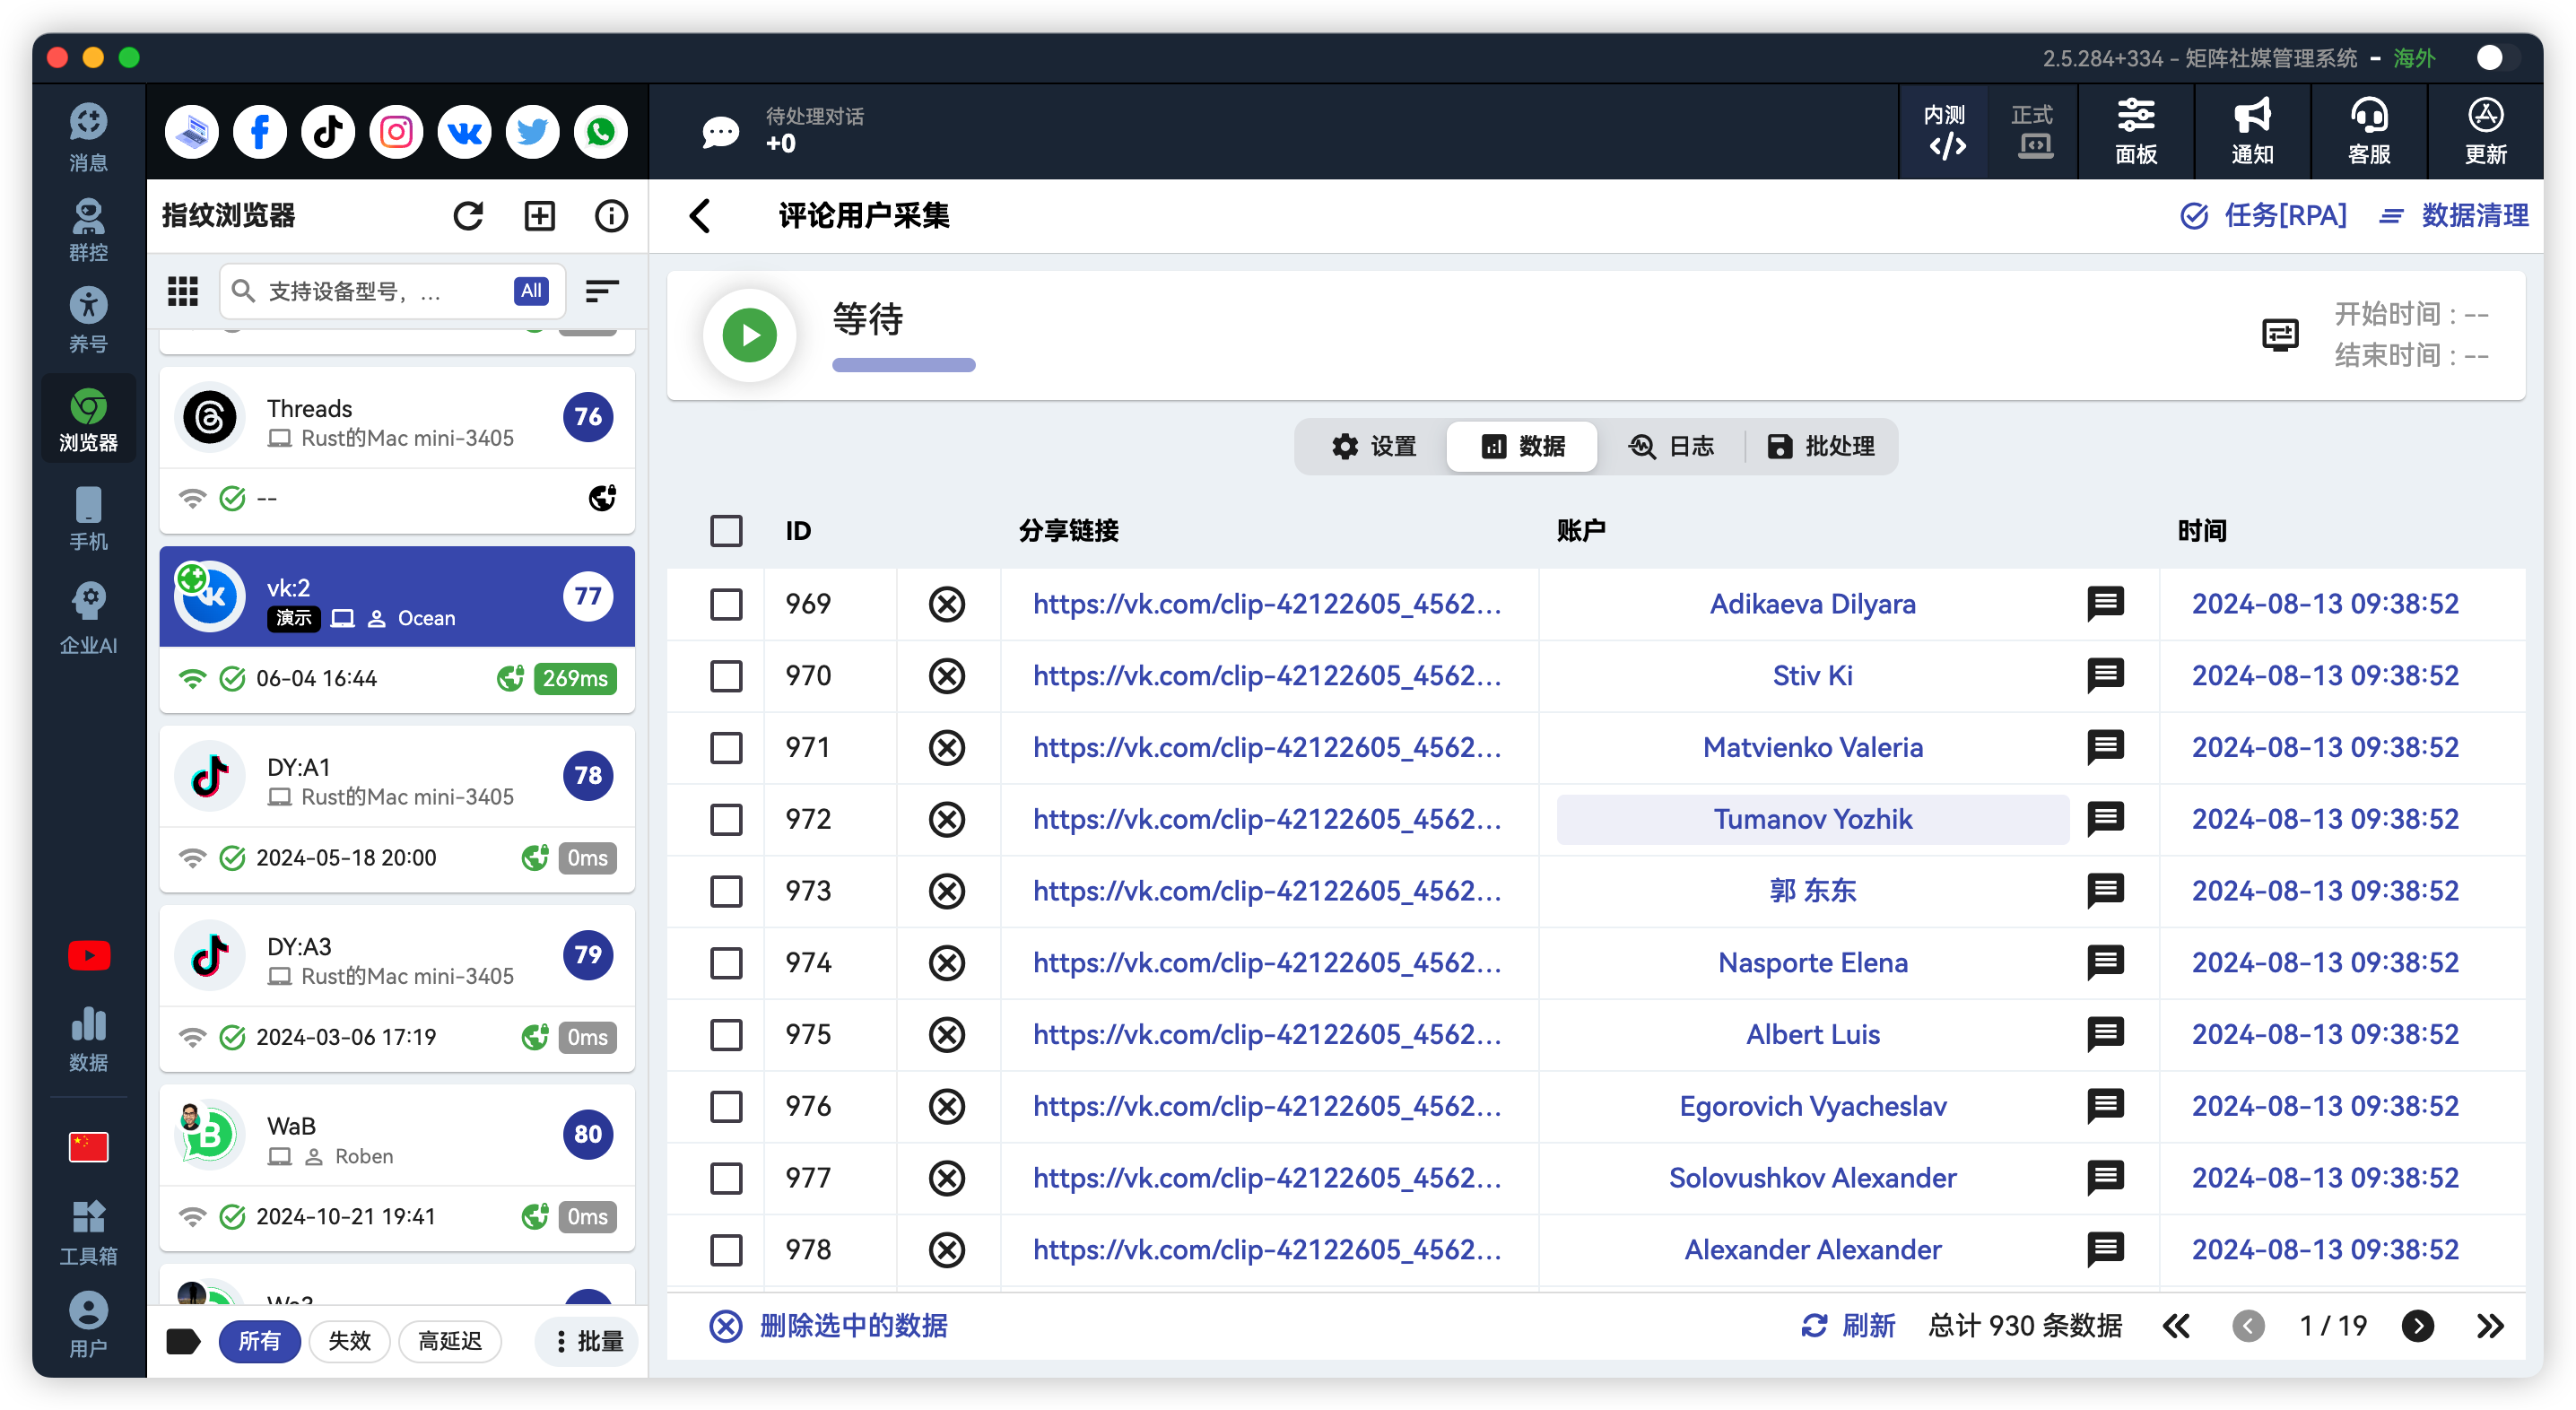Screen dimensions: 2576x1410
Task: Tick the select-all checkbox in the table header
Action: click(726, 531)
